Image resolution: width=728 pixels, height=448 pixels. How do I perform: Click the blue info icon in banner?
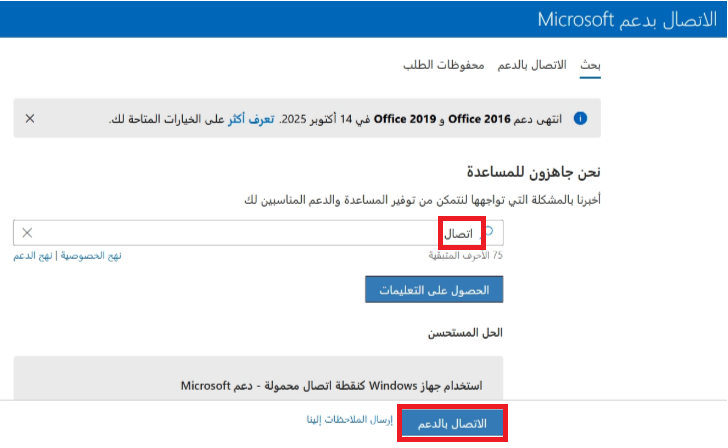point(580,118)
